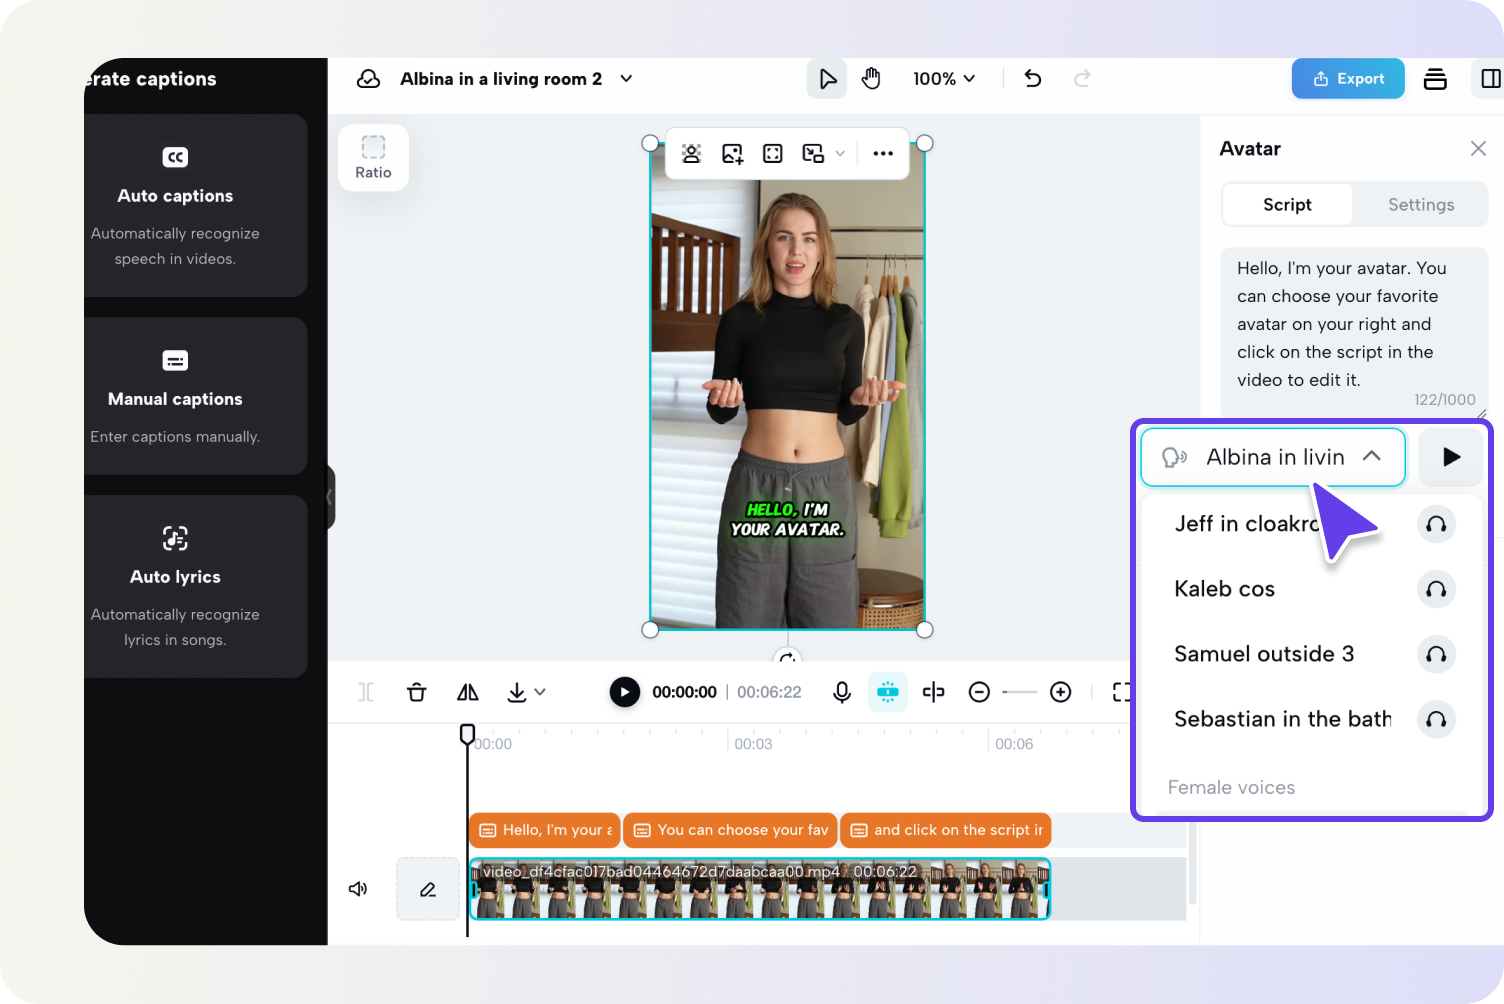
Task: Play the selected voice preview
Action: click(x=1451, y=457)
